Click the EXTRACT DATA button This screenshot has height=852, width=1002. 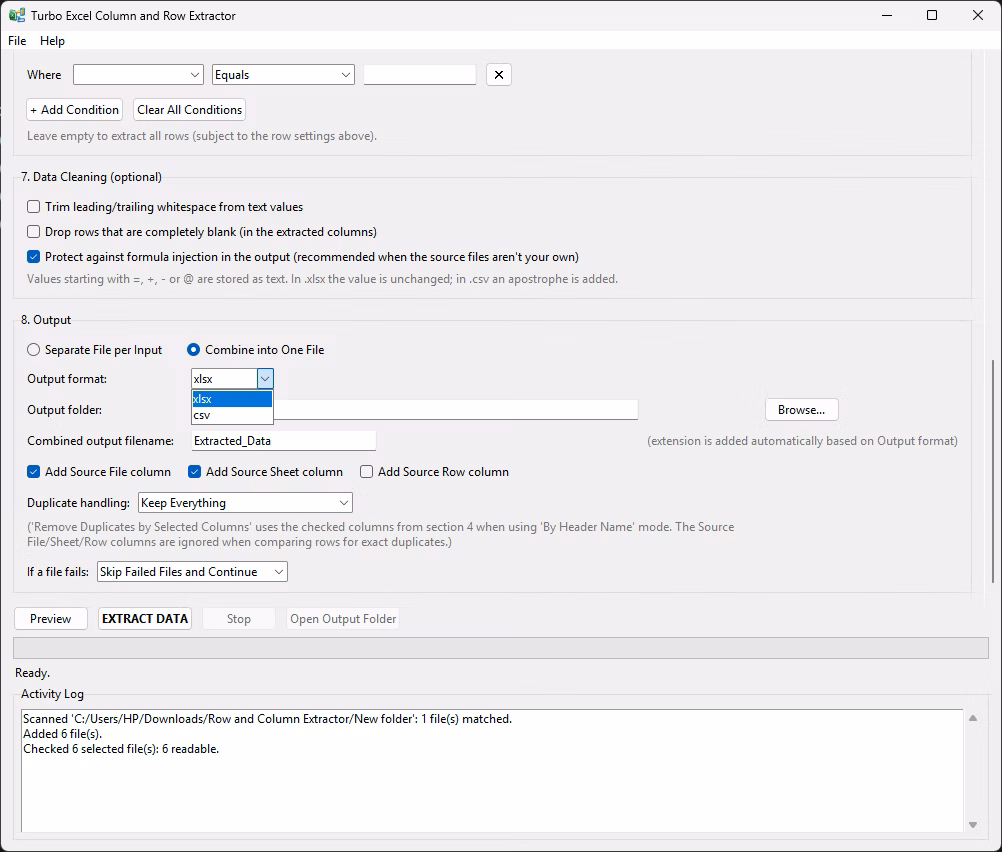145,619
